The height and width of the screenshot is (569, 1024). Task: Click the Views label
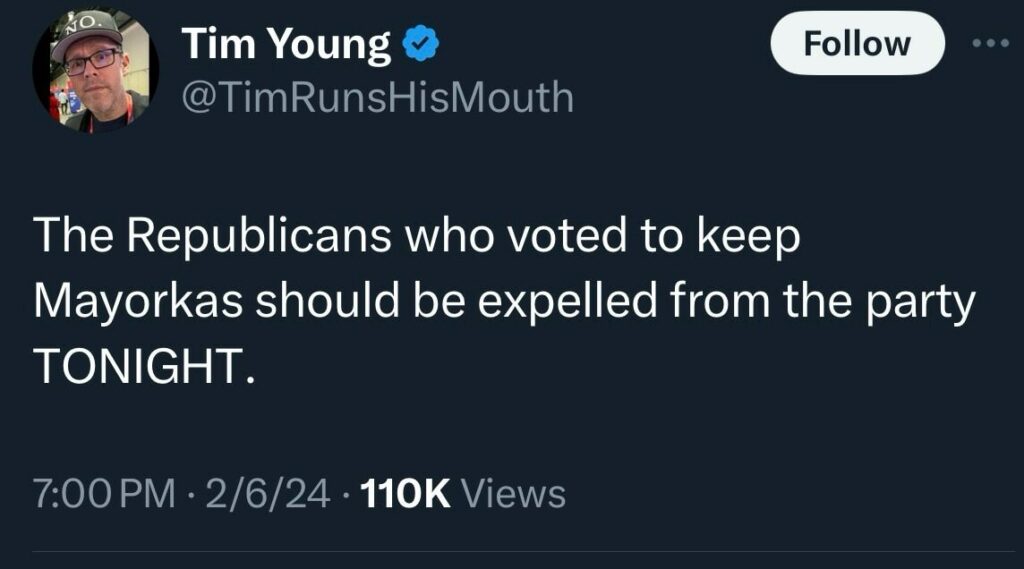[516, 493]
